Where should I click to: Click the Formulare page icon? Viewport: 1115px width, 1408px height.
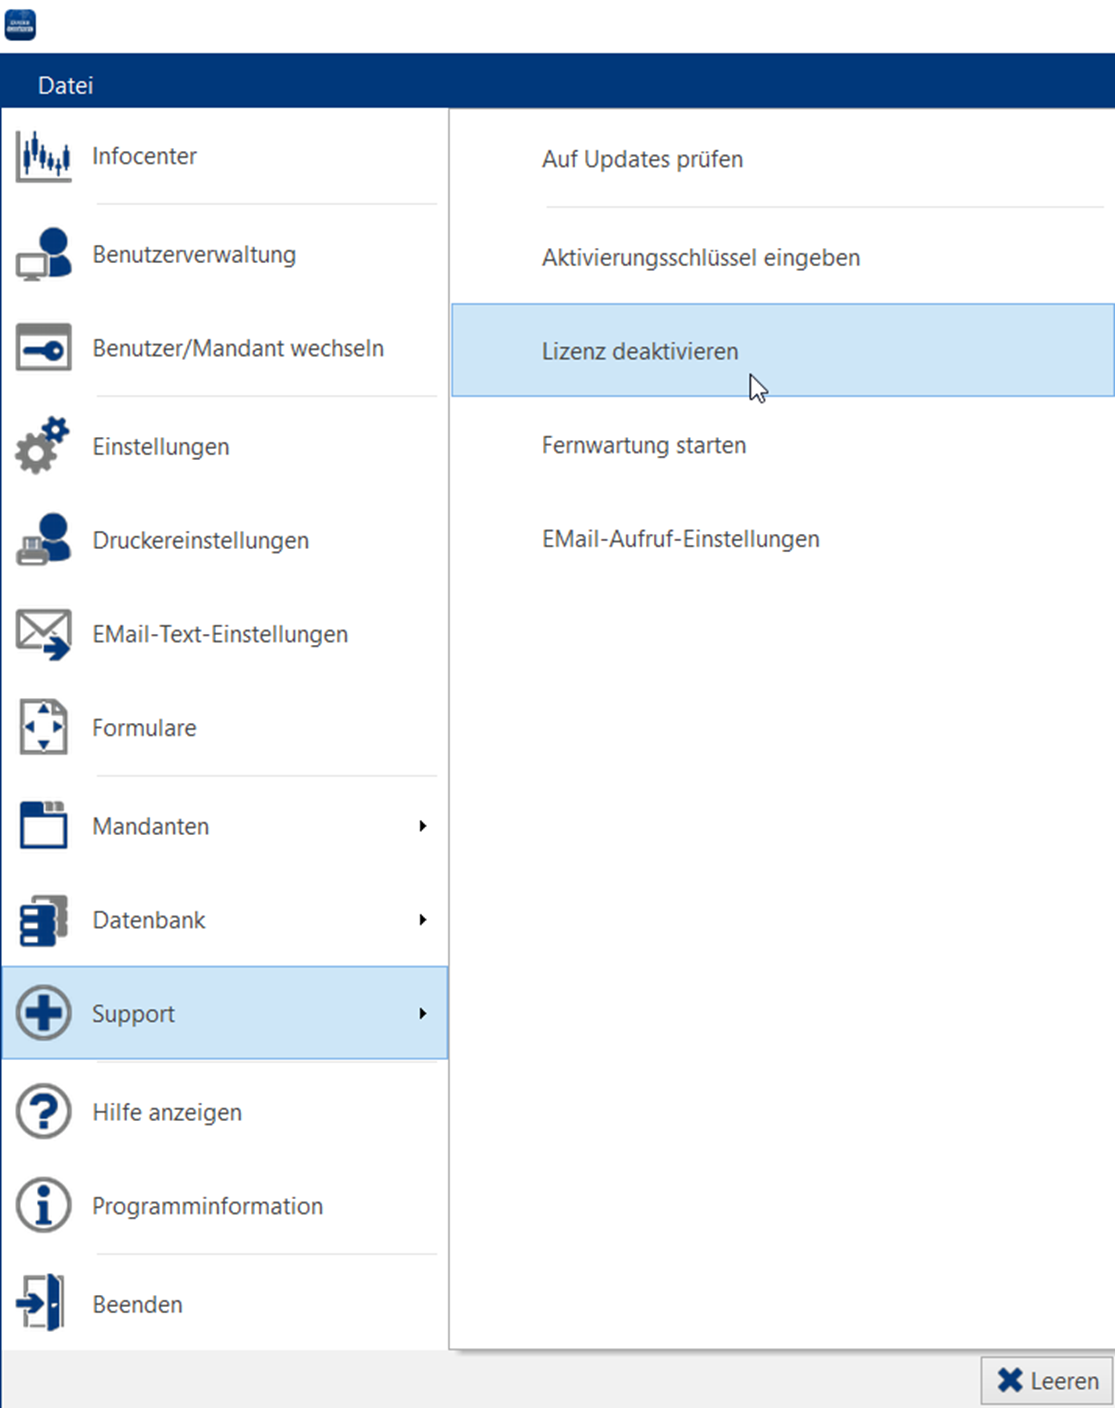point(43,727)
